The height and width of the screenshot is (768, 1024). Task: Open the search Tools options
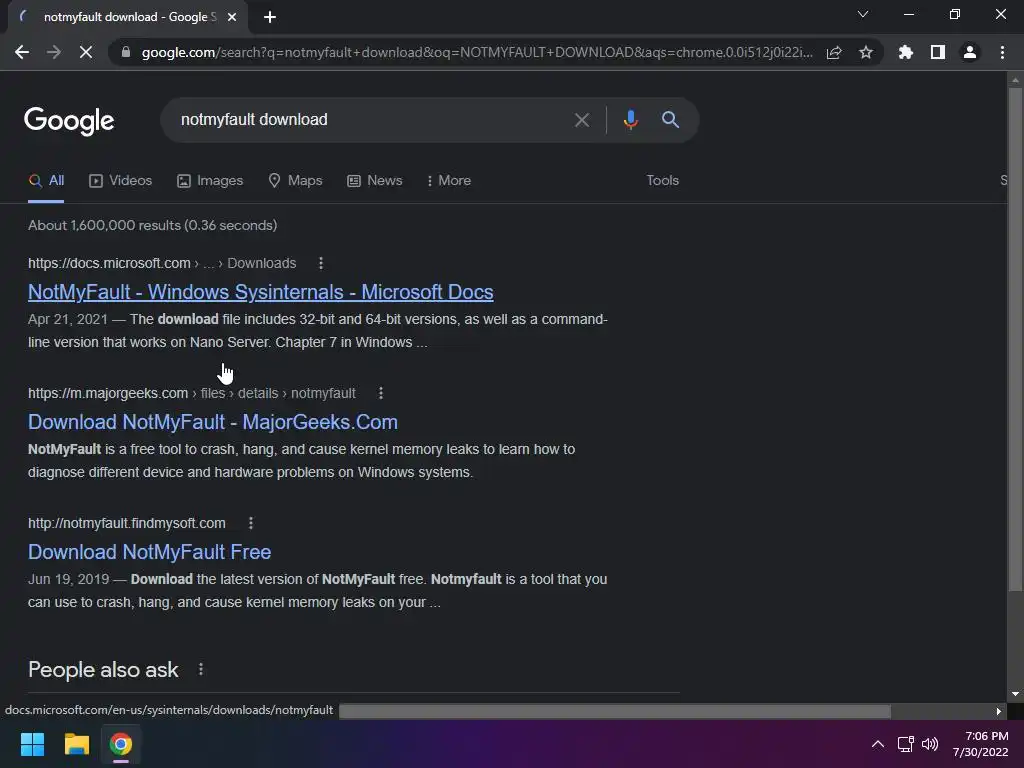[662, 180]
